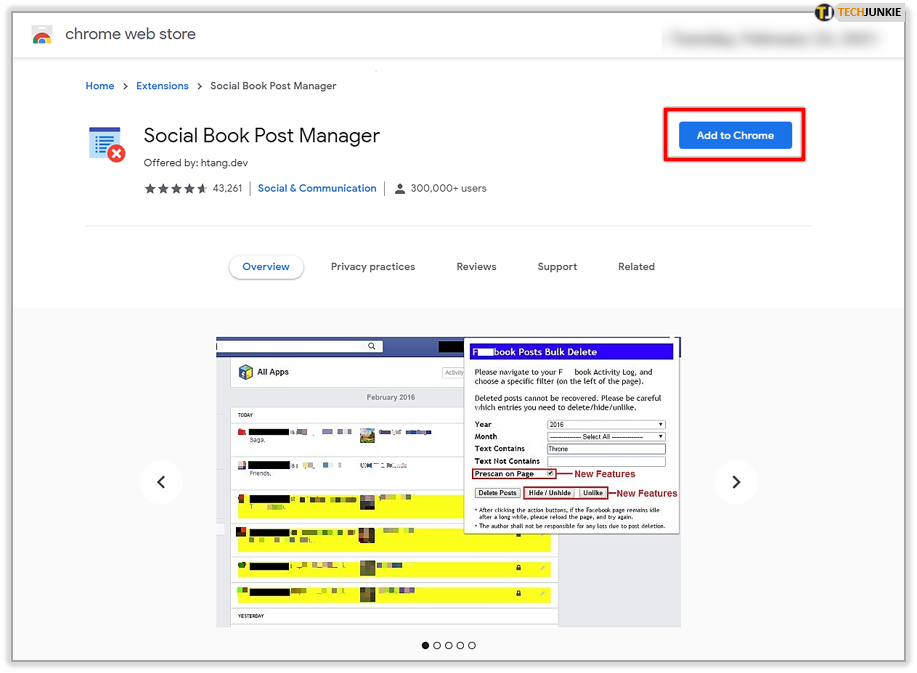The height and width of the screenshot is (673, 917).
Task: Click the star rating icons
Action: [176, 188]
